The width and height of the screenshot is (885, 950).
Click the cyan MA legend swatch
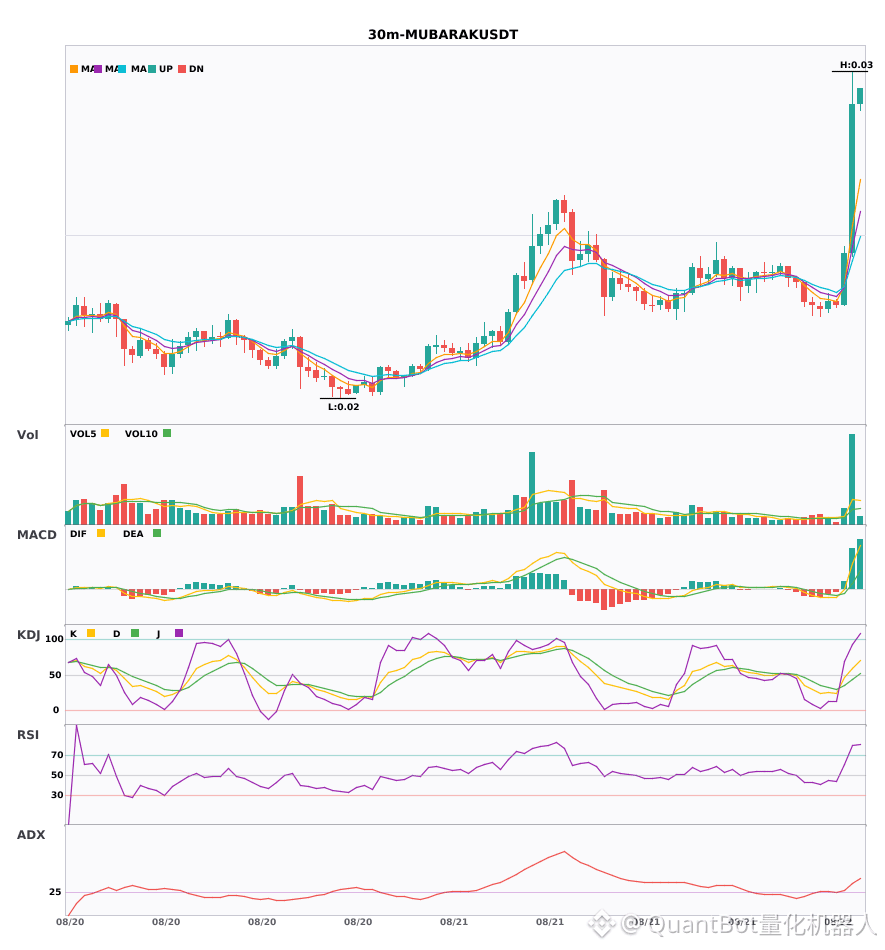[122, 69]
